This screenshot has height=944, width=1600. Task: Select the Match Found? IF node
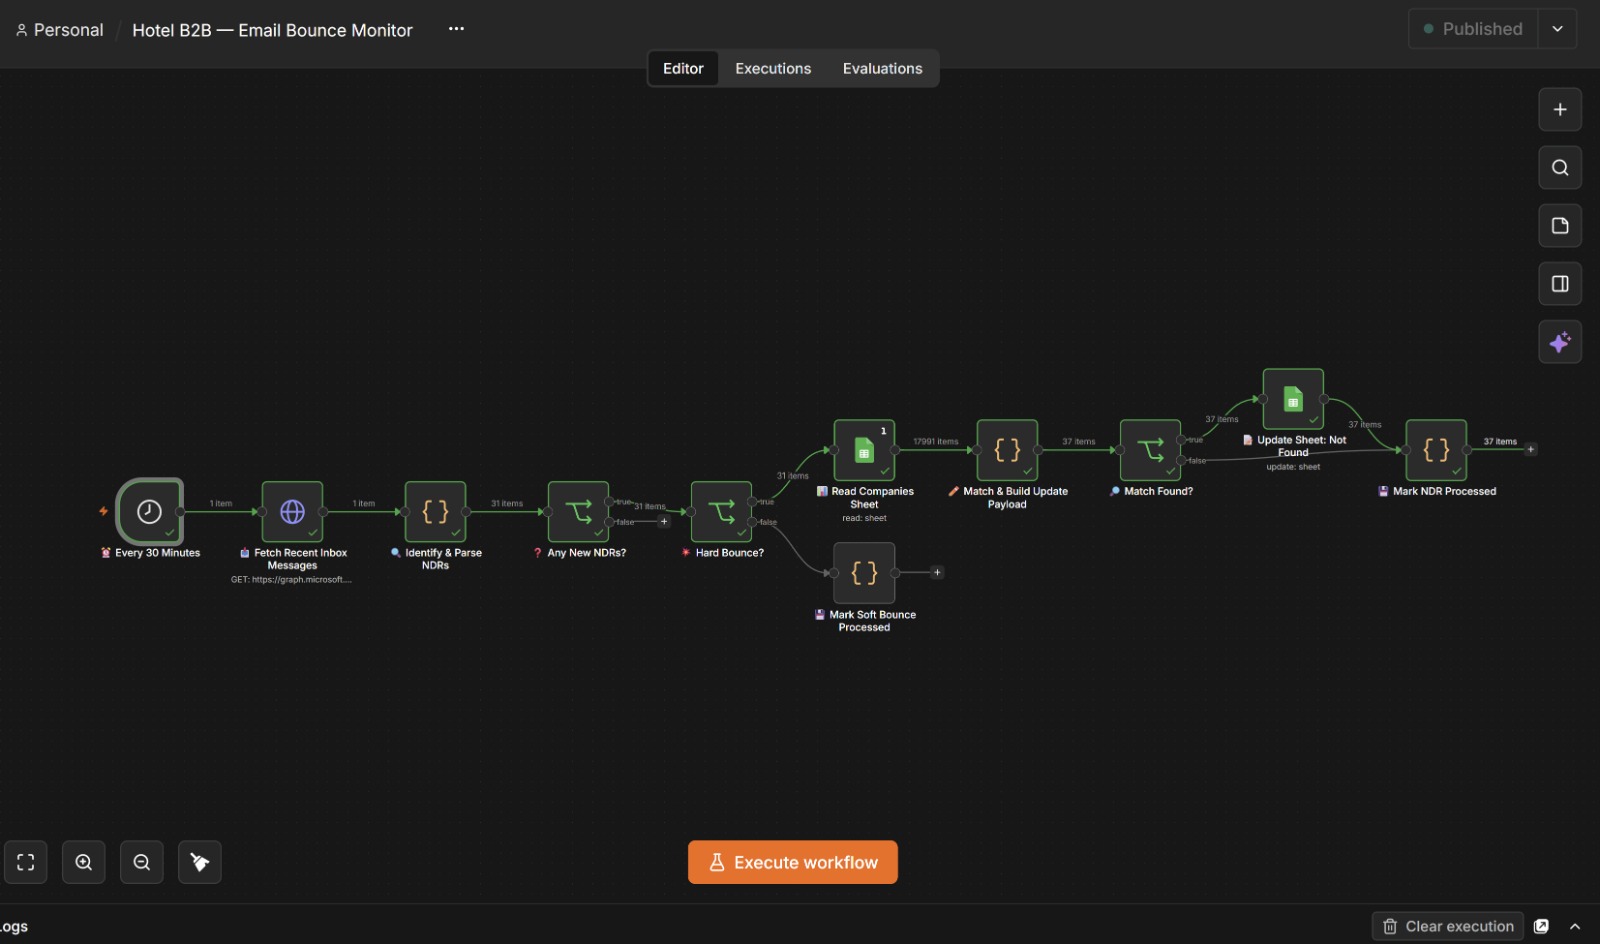click(x=1150, y=450)
